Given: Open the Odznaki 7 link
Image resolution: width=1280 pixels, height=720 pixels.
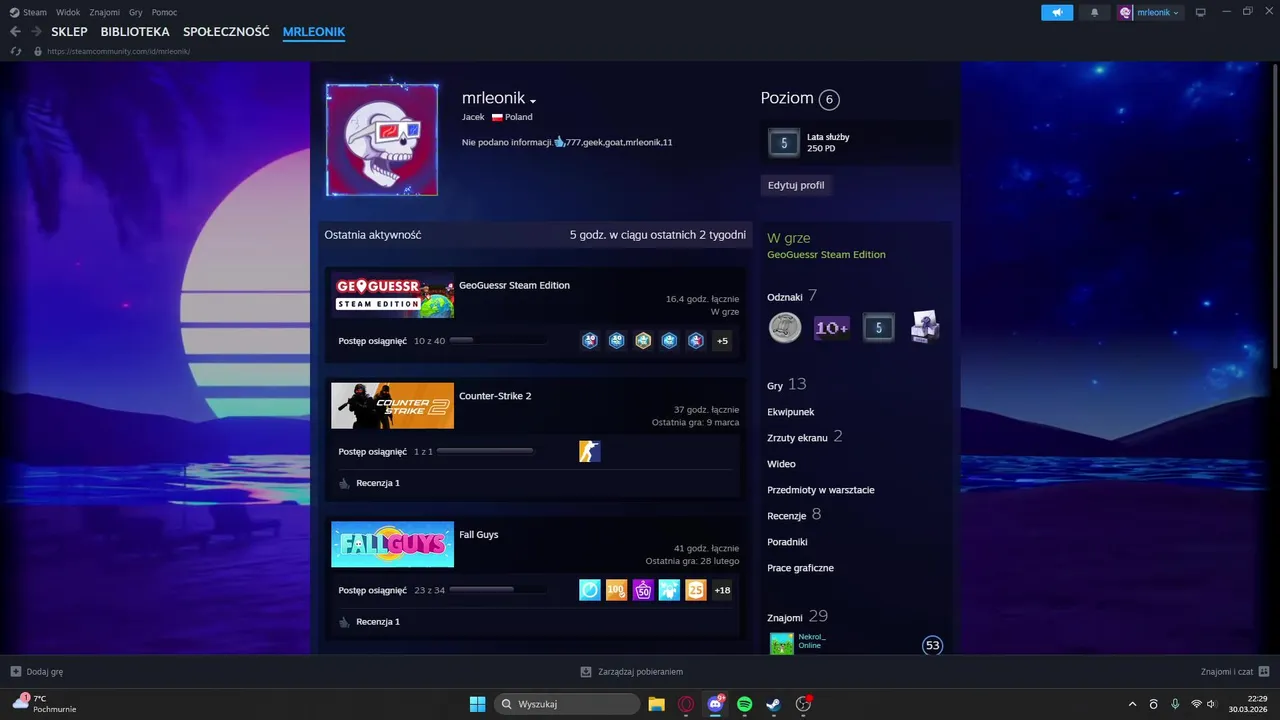Looking at the screenshot, I should (x=792, y=296).
